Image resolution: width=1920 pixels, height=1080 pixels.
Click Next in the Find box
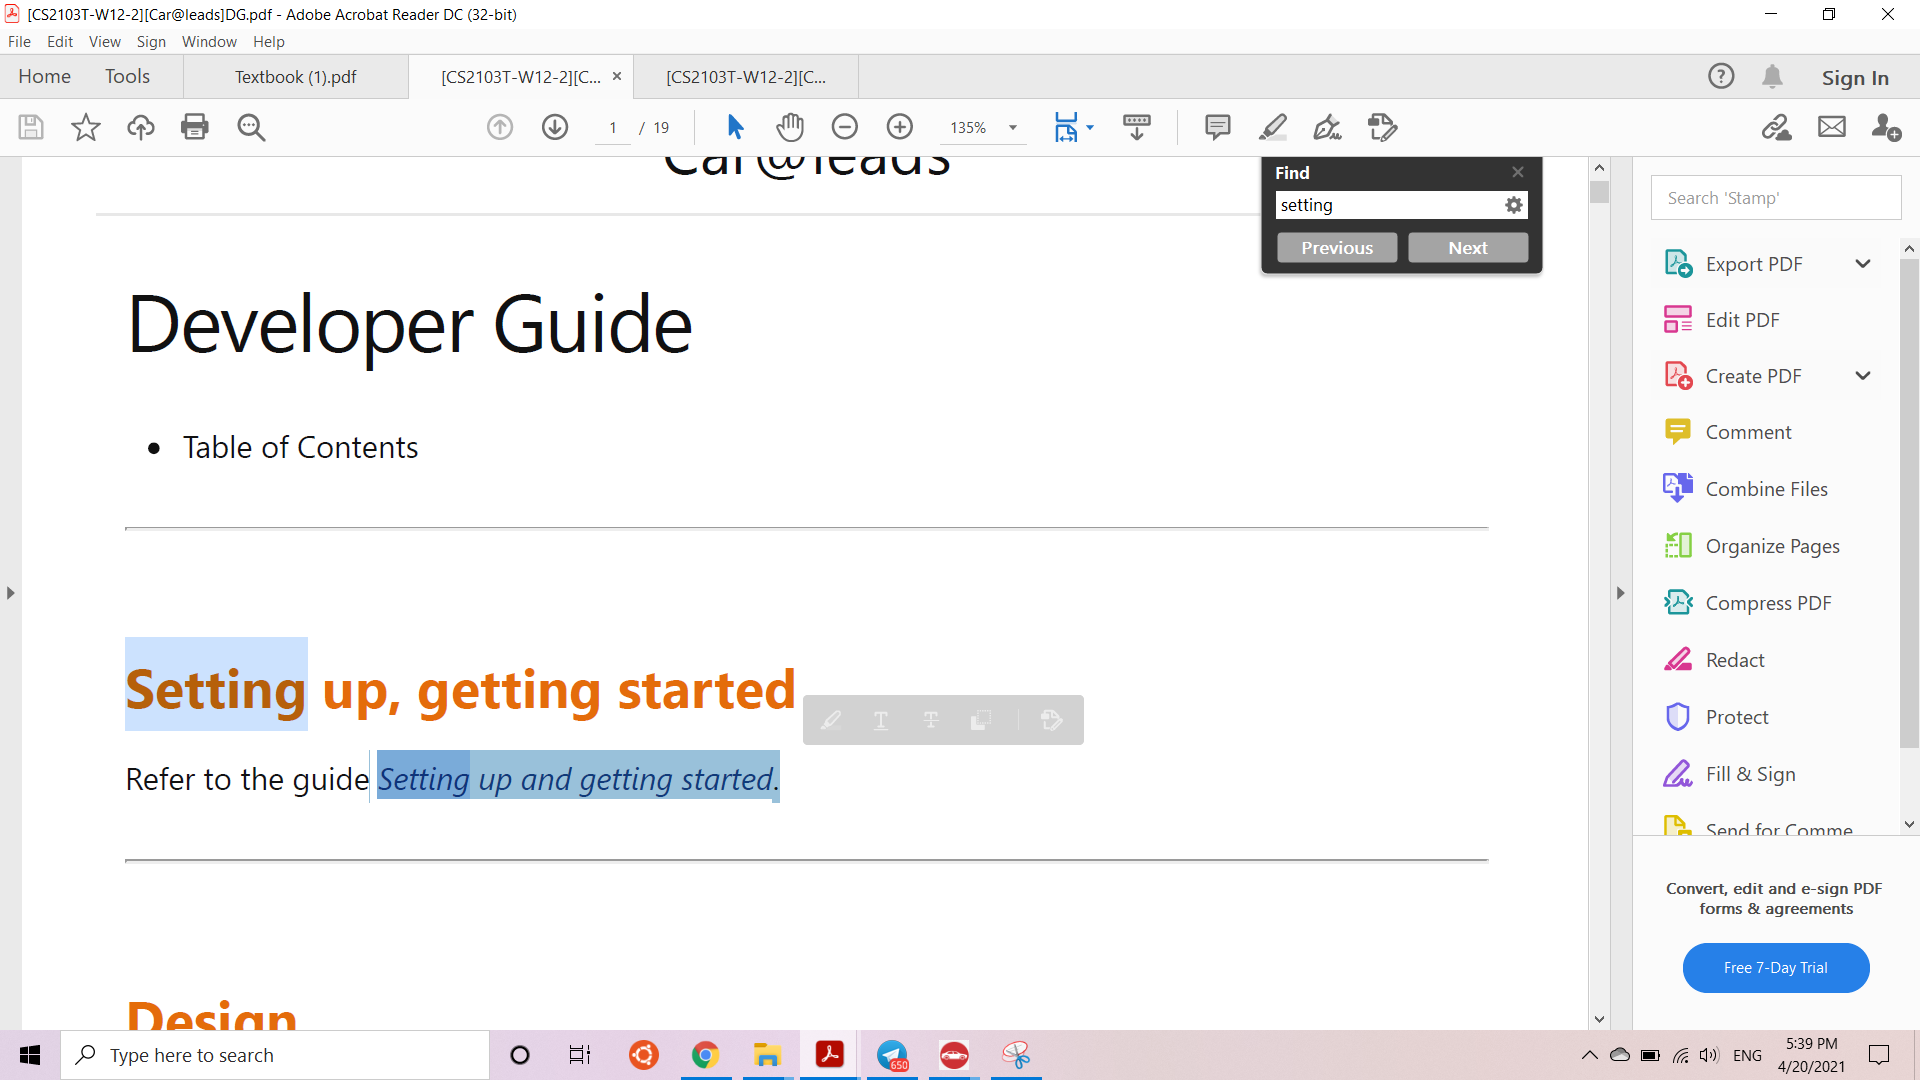click(1468, 248)
